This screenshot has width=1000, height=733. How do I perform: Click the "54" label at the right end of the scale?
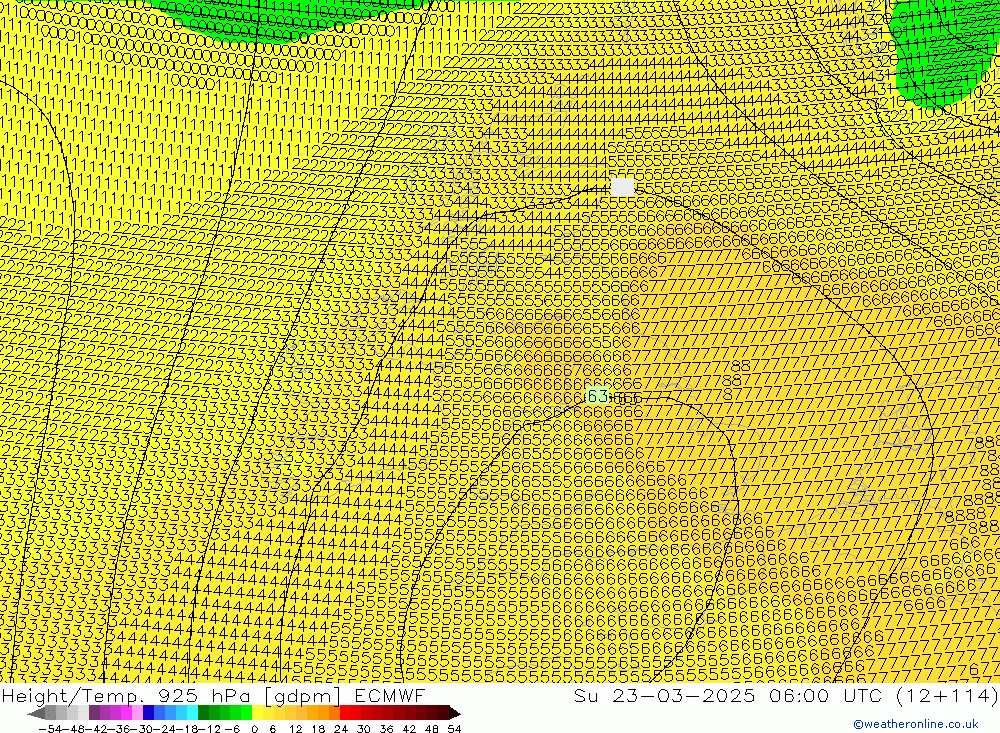tap(454, 729)
